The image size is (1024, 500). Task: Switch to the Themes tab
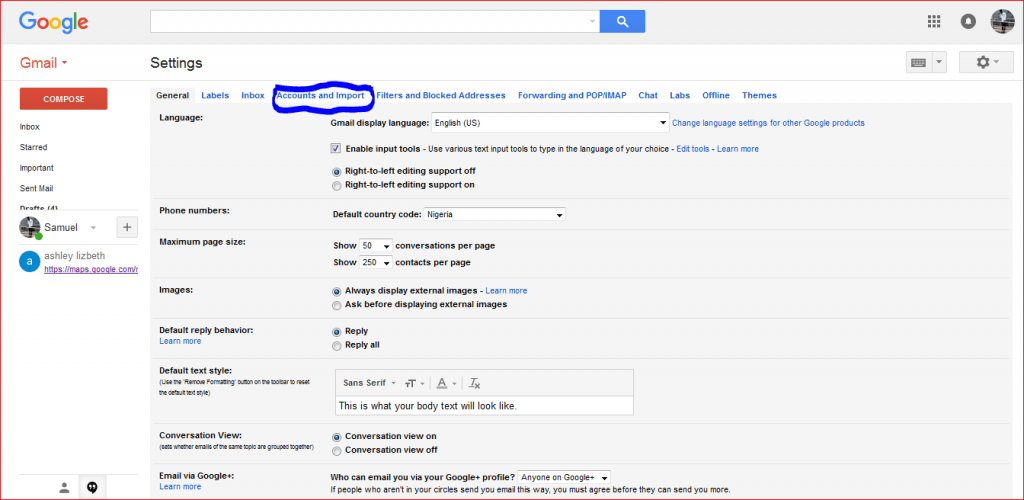[x=760, y=95]
